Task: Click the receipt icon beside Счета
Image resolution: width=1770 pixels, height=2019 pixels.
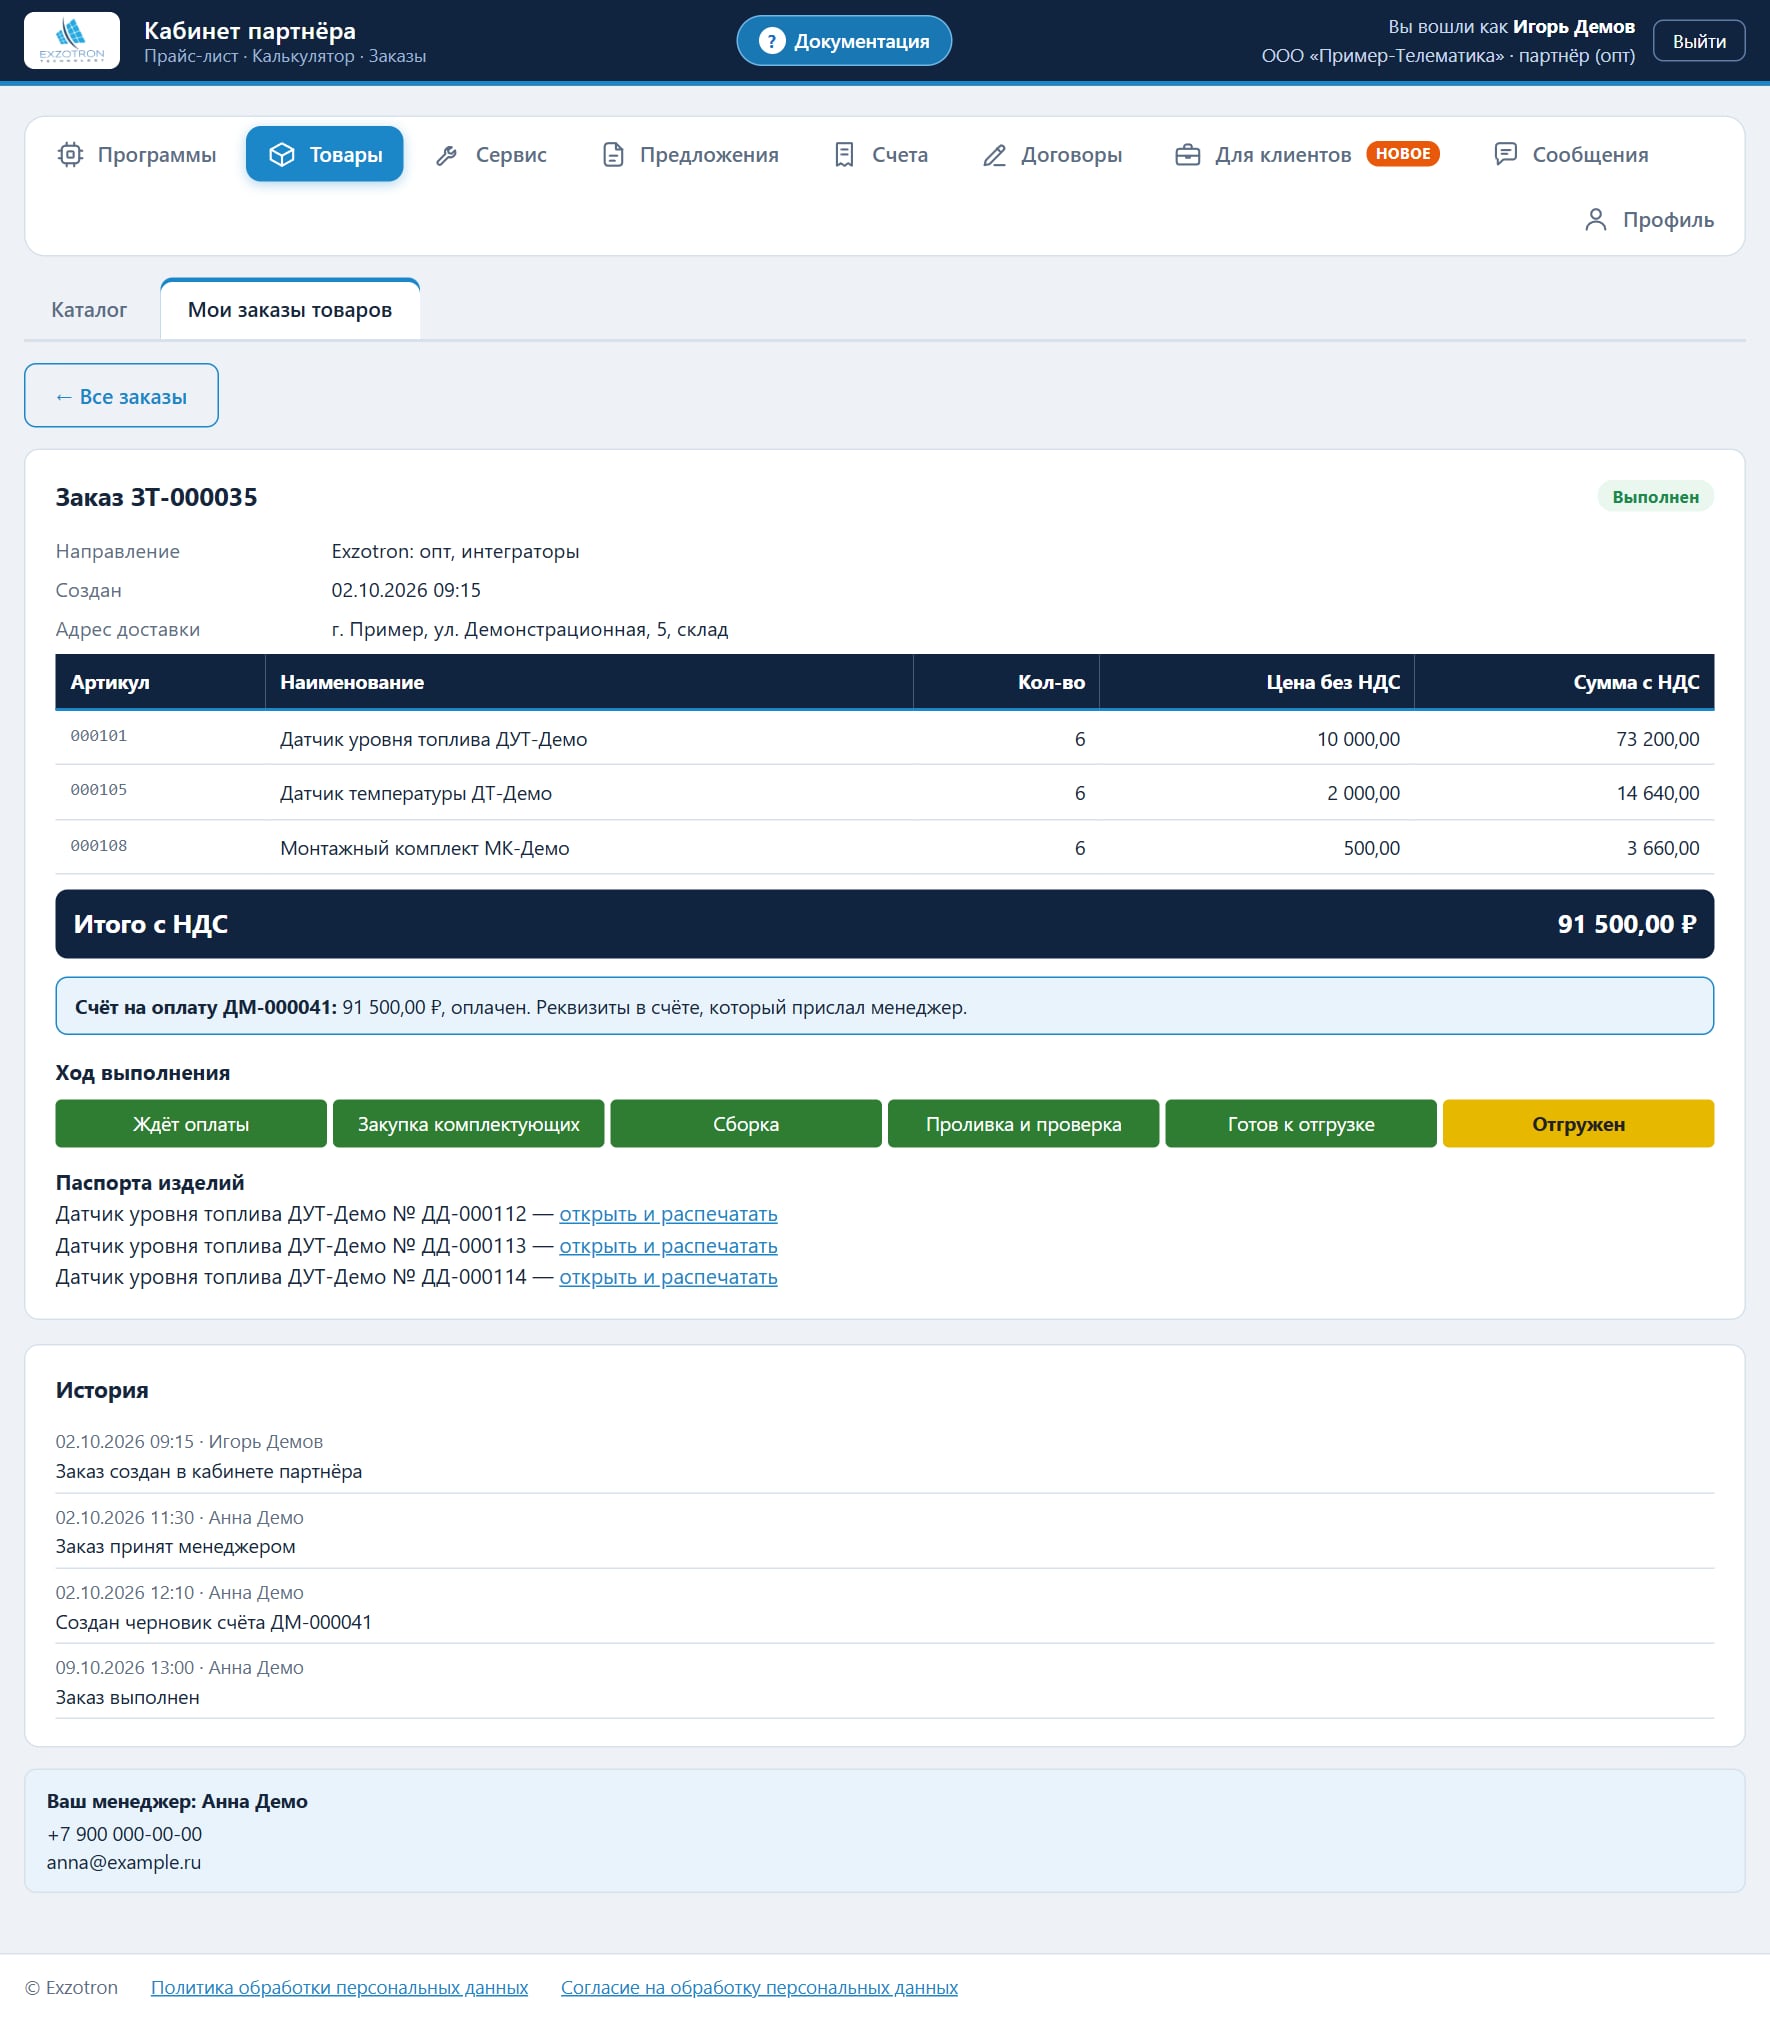Action: point(844,155)
